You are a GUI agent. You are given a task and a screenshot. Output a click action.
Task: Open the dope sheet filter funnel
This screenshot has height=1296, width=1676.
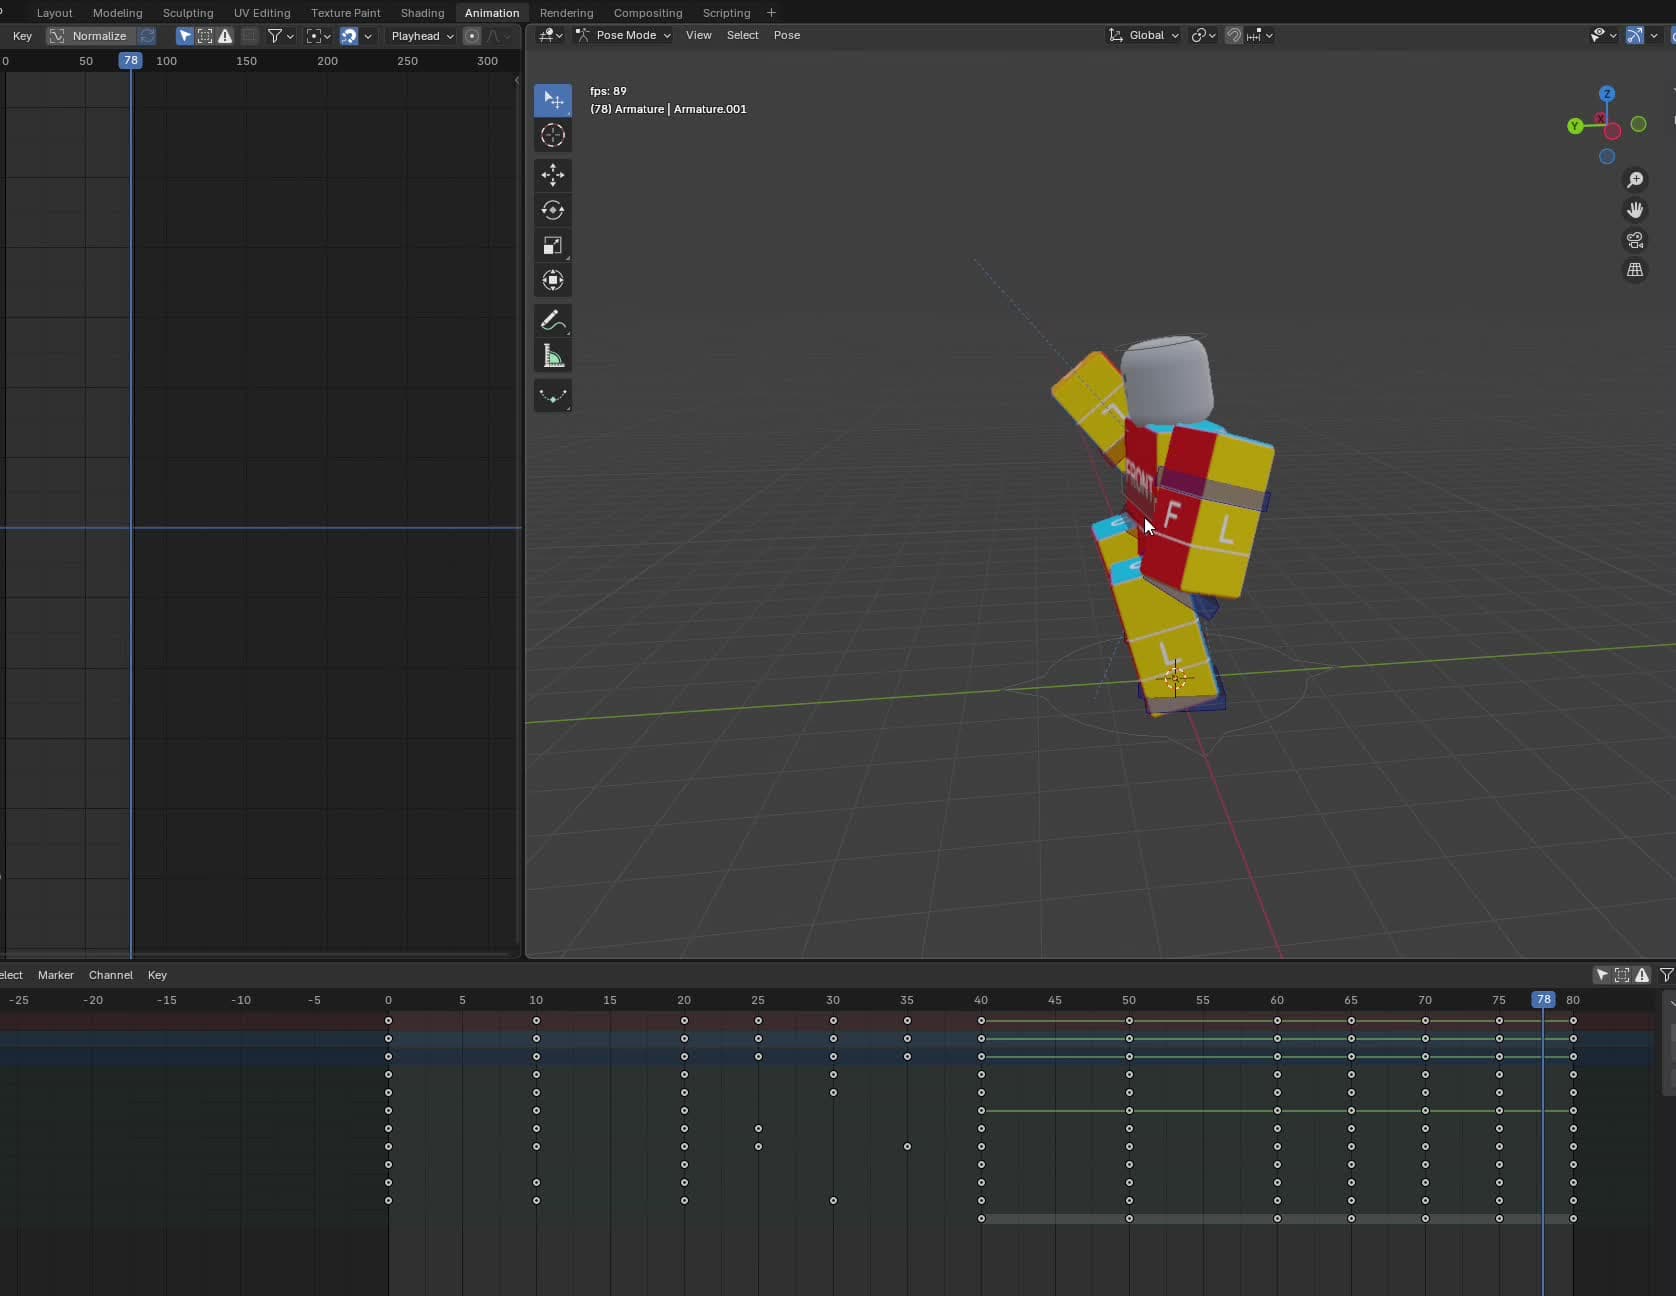(1666, 975)
